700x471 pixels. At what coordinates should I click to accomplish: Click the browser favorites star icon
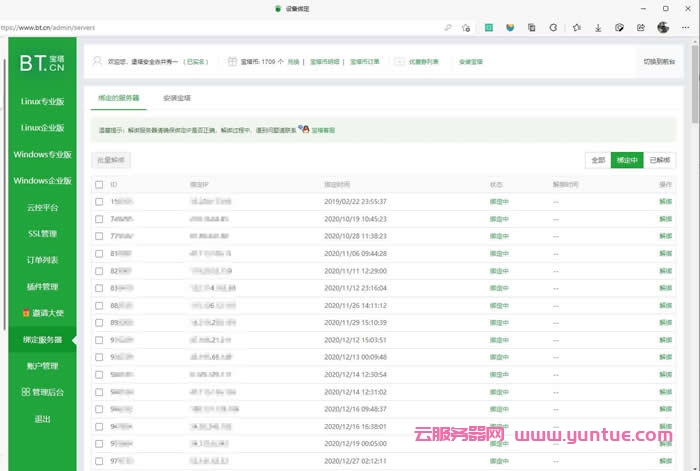(576, 28)
